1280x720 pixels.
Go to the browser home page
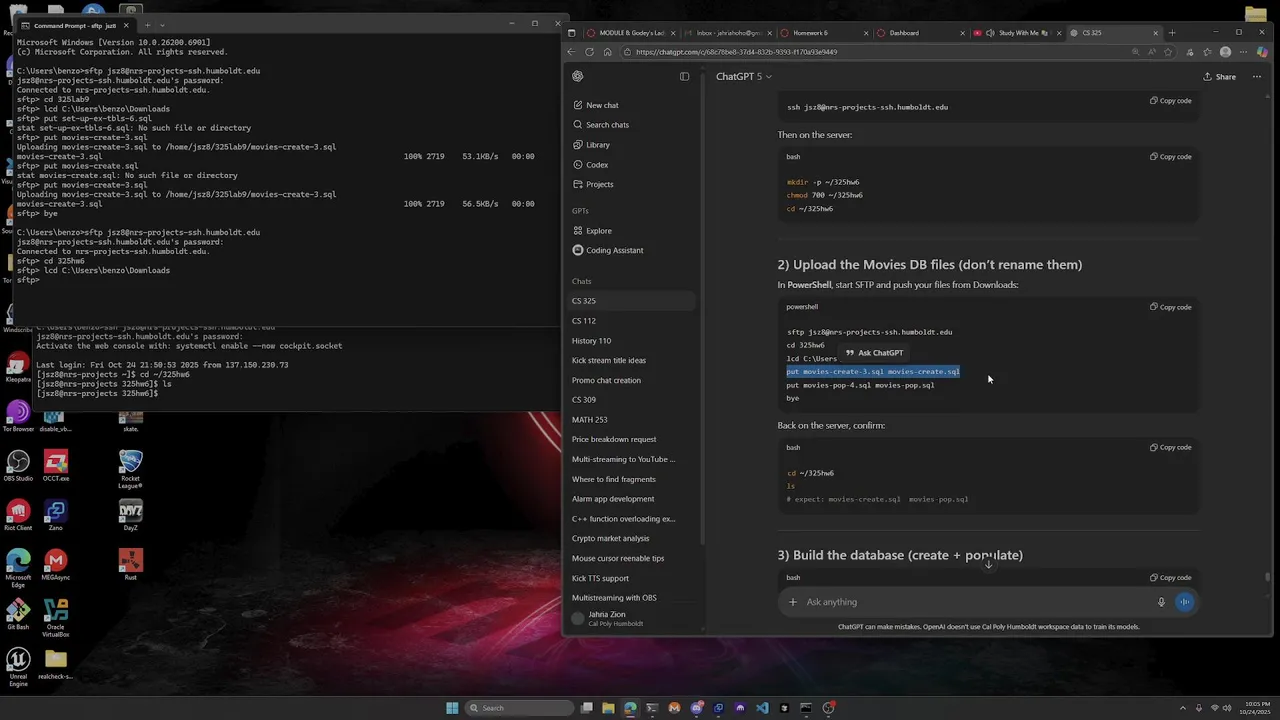(x=607, y=52)
